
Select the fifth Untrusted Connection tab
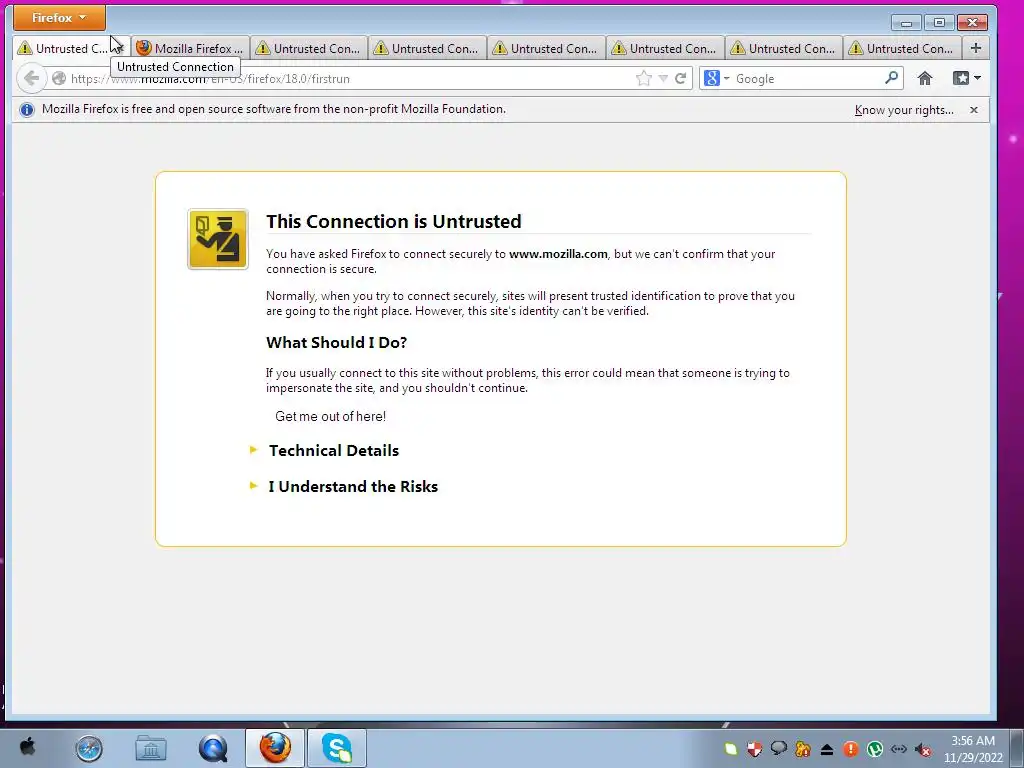[666, 48]
